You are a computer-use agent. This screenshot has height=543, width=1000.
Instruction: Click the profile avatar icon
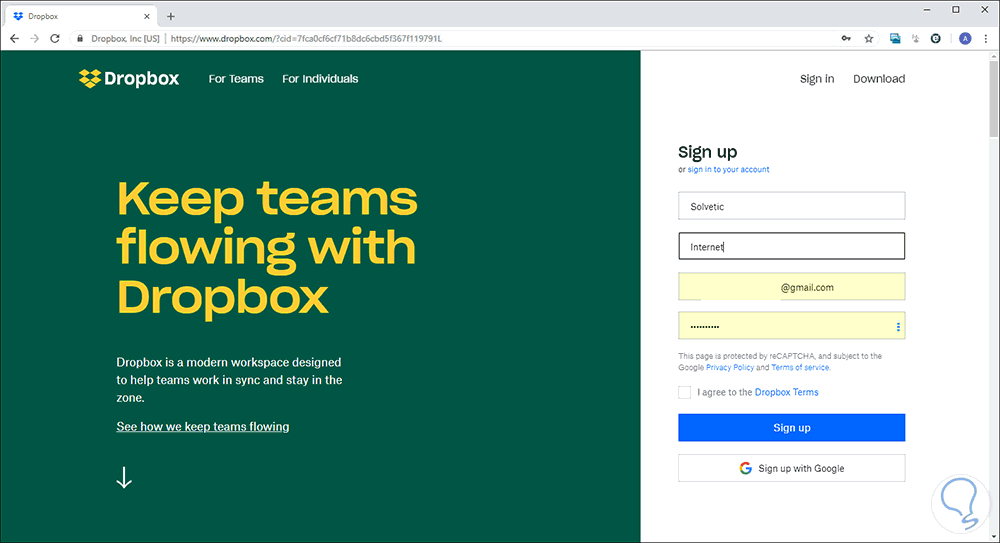tap(965, 38)
